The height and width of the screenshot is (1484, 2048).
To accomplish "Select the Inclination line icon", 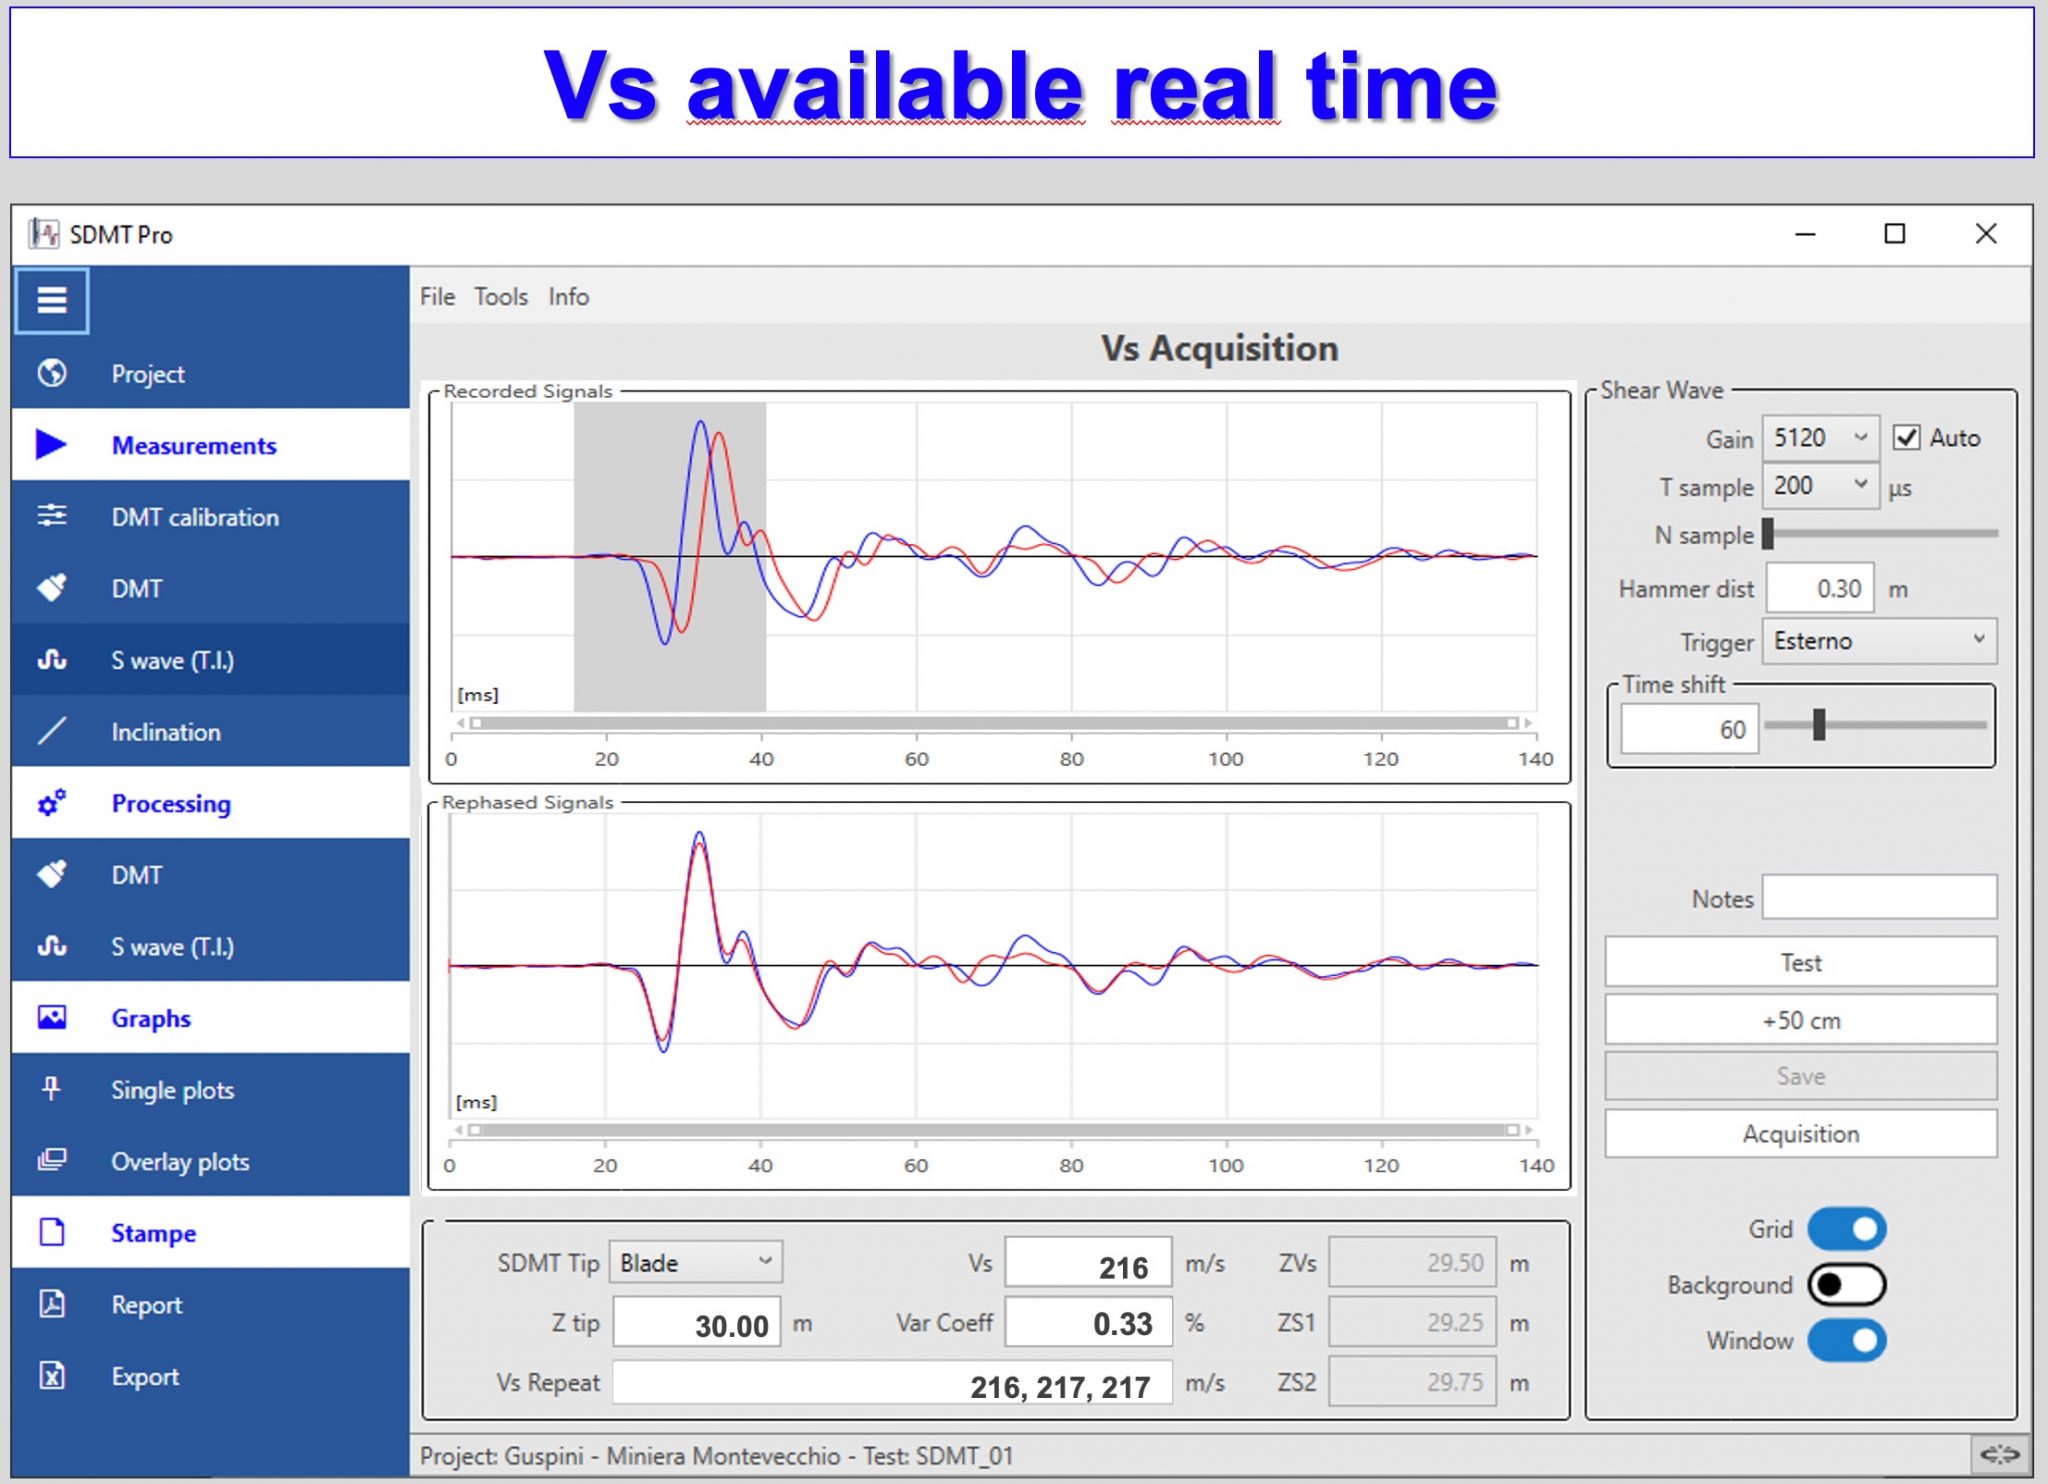I will [x=52, y=731].
